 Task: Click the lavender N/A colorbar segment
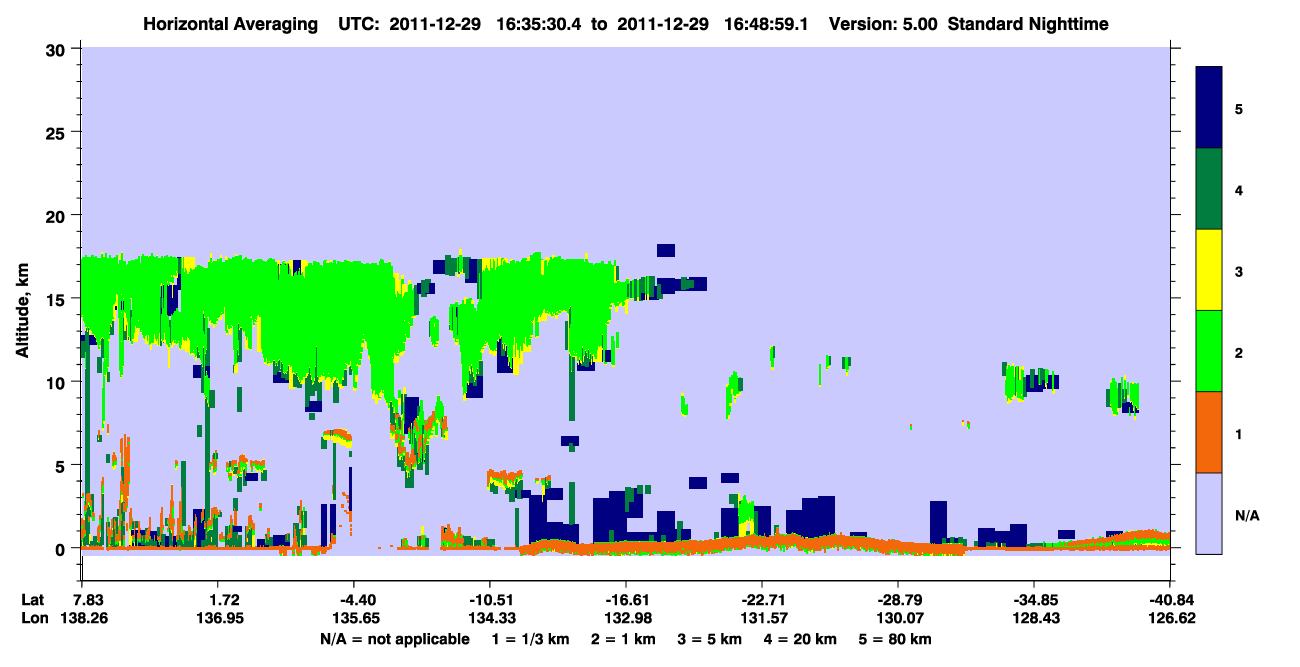[x=1209, y=512]
